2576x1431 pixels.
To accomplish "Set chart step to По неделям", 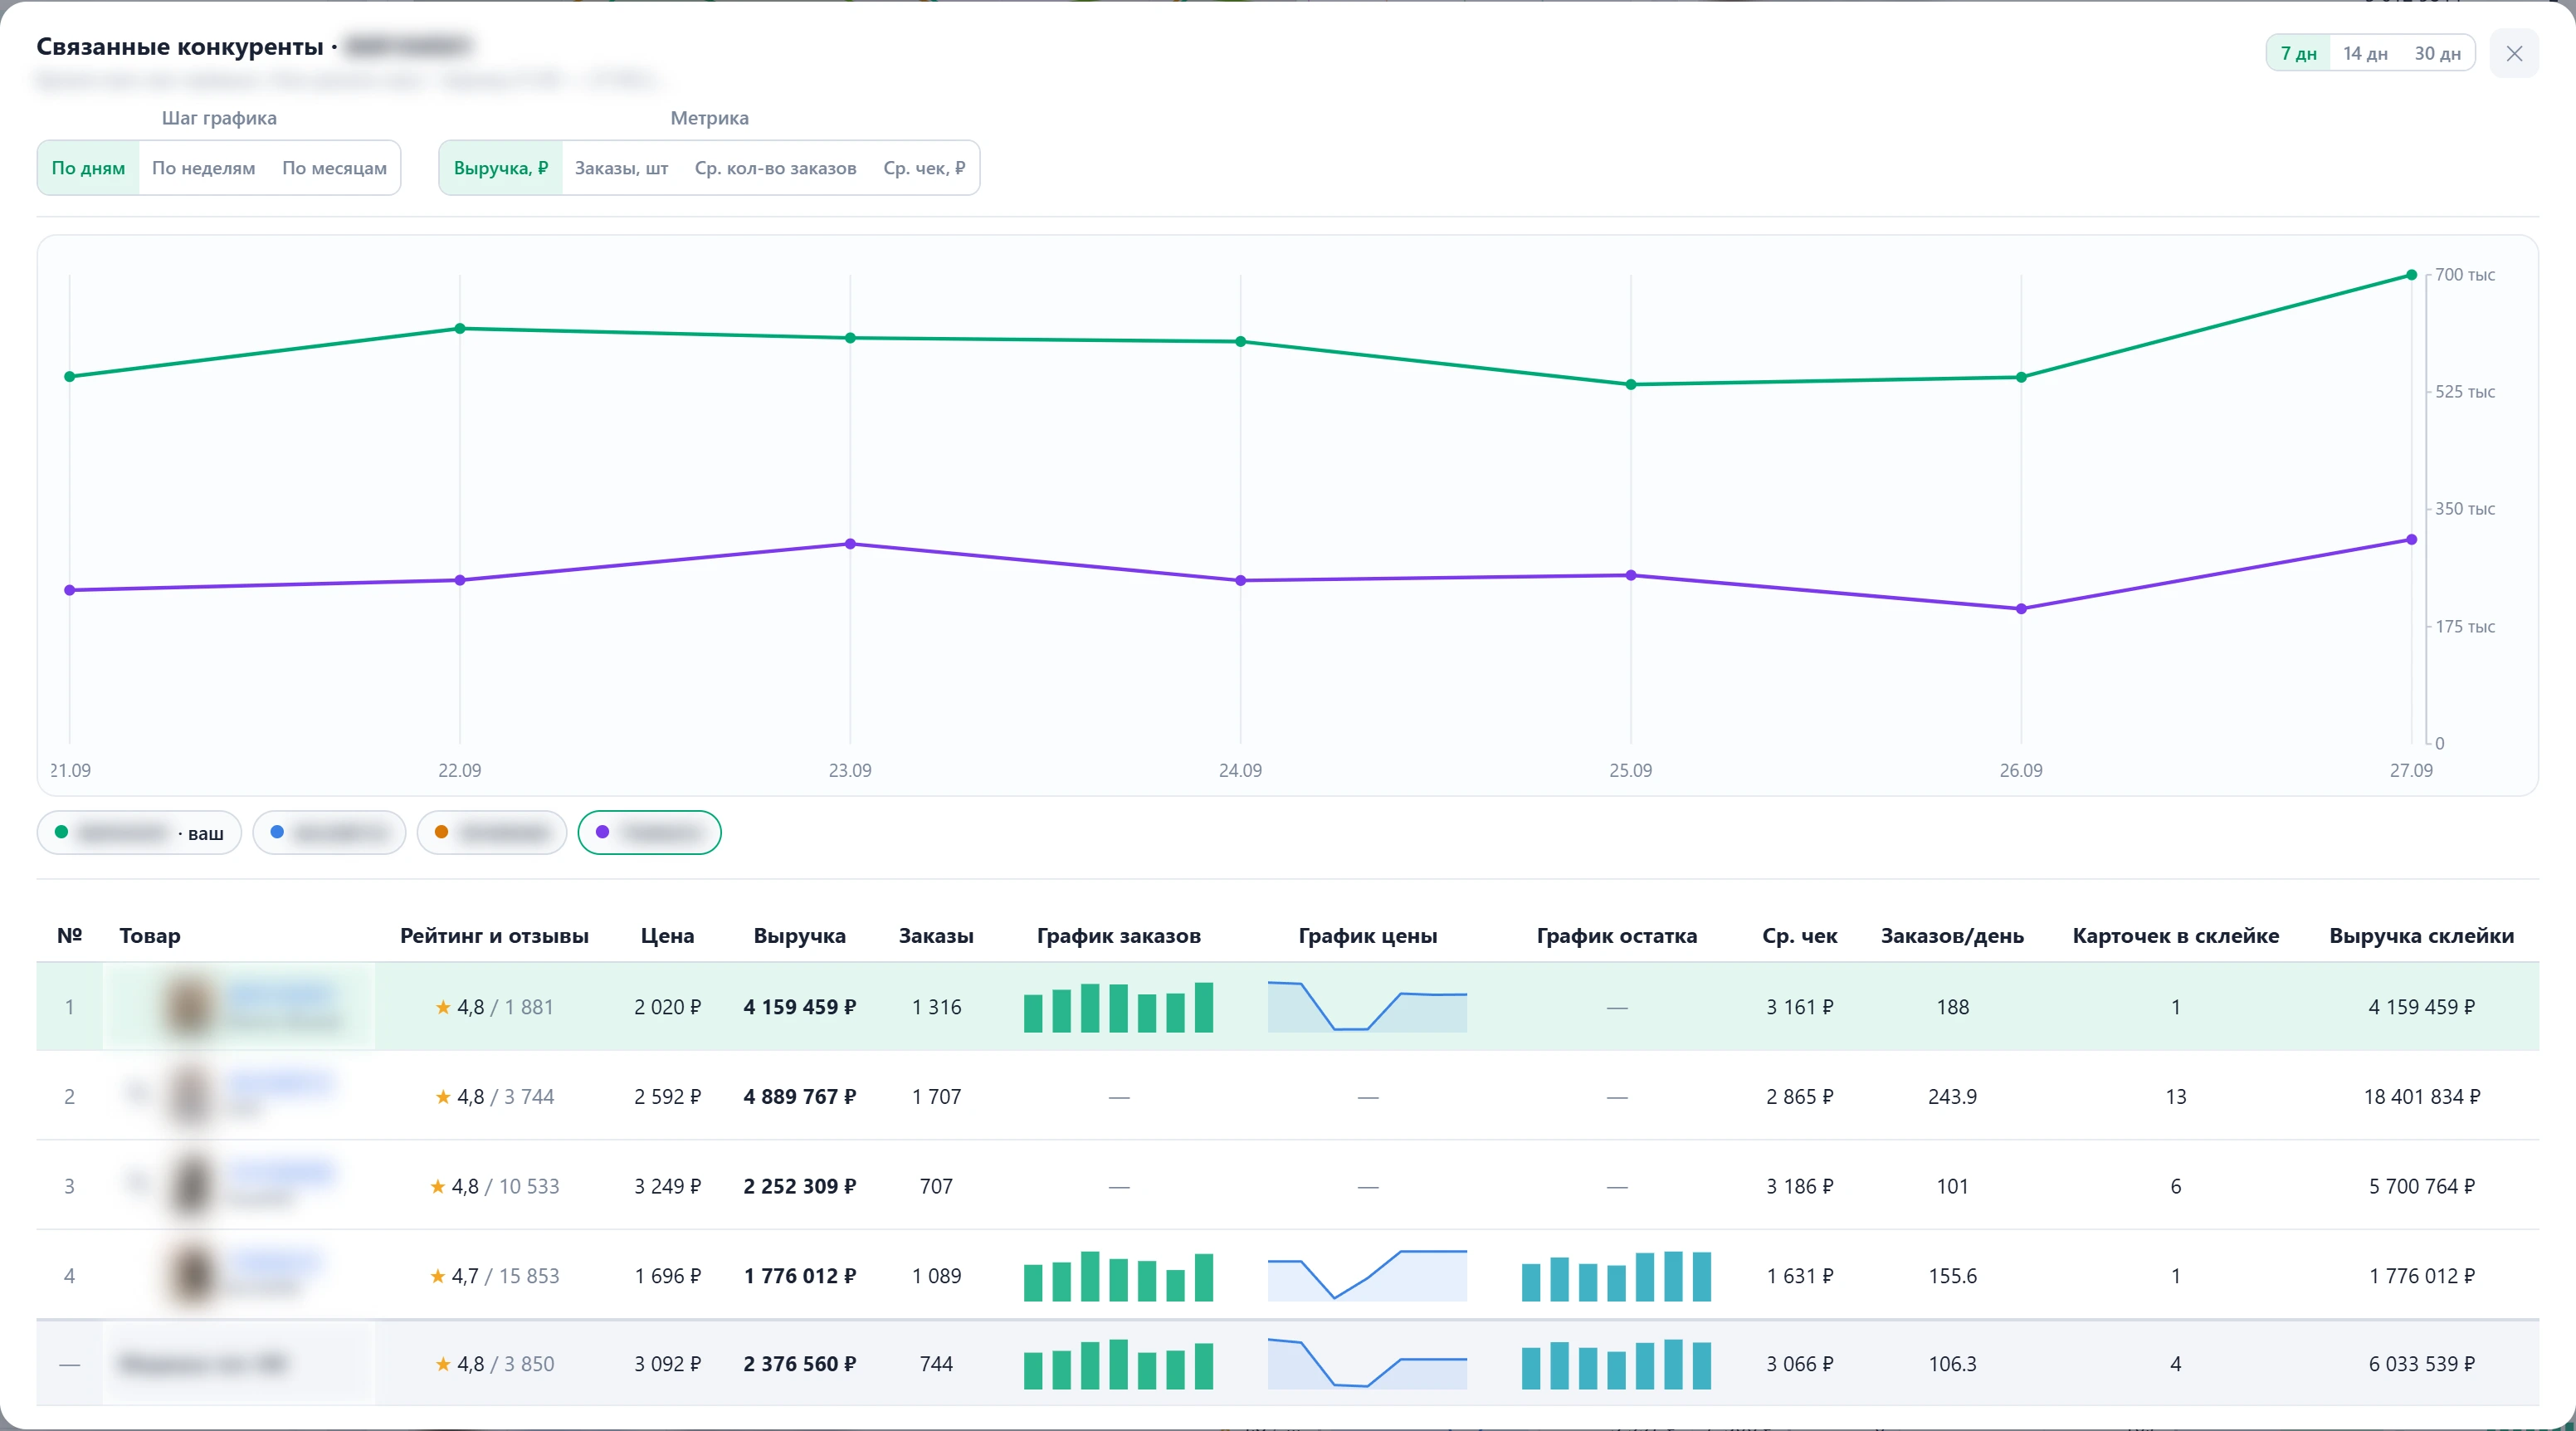I will (x=203, y=168).
